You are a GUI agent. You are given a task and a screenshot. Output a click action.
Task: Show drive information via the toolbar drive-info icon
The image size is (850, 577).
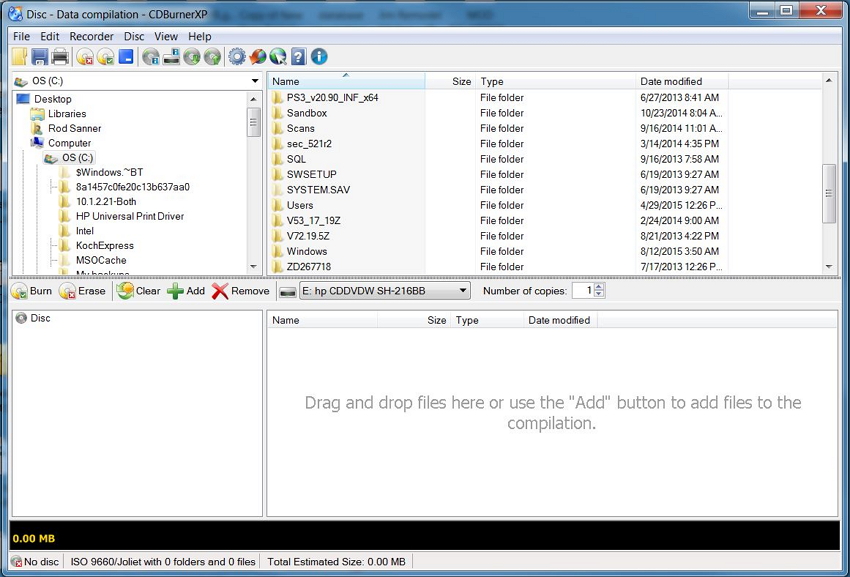point(171,56)
